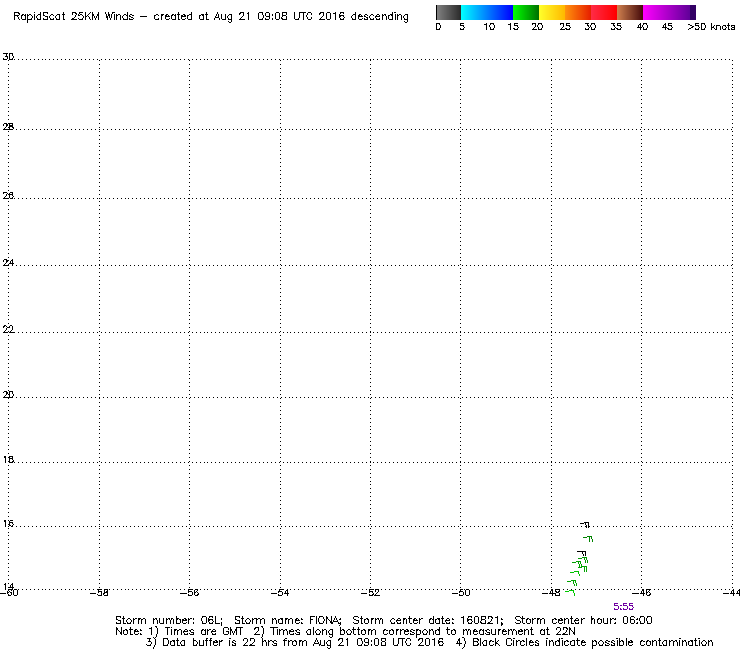Click the "Black Circles indicate possible contamination" note
Screen dimensions: 740x650
[x=592, y=642]
